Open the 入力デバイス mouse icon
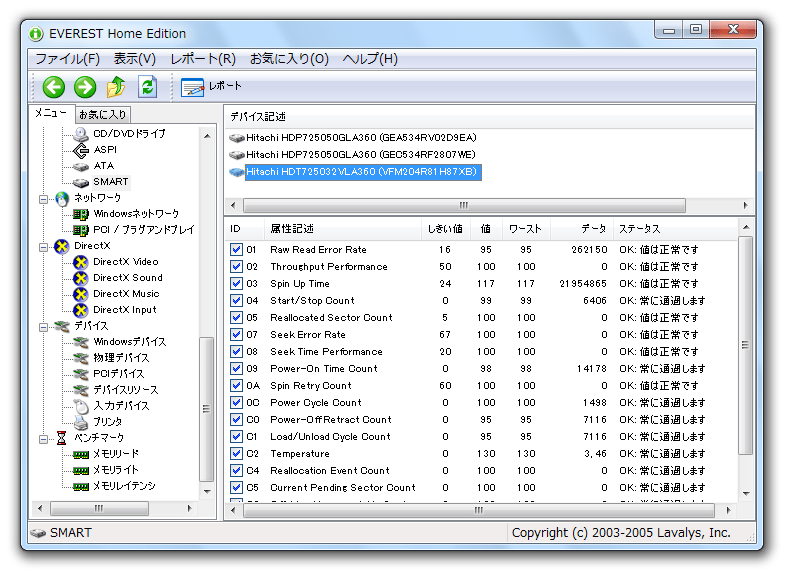Viewport: 787px width, 573px height. tap(81, 406)
